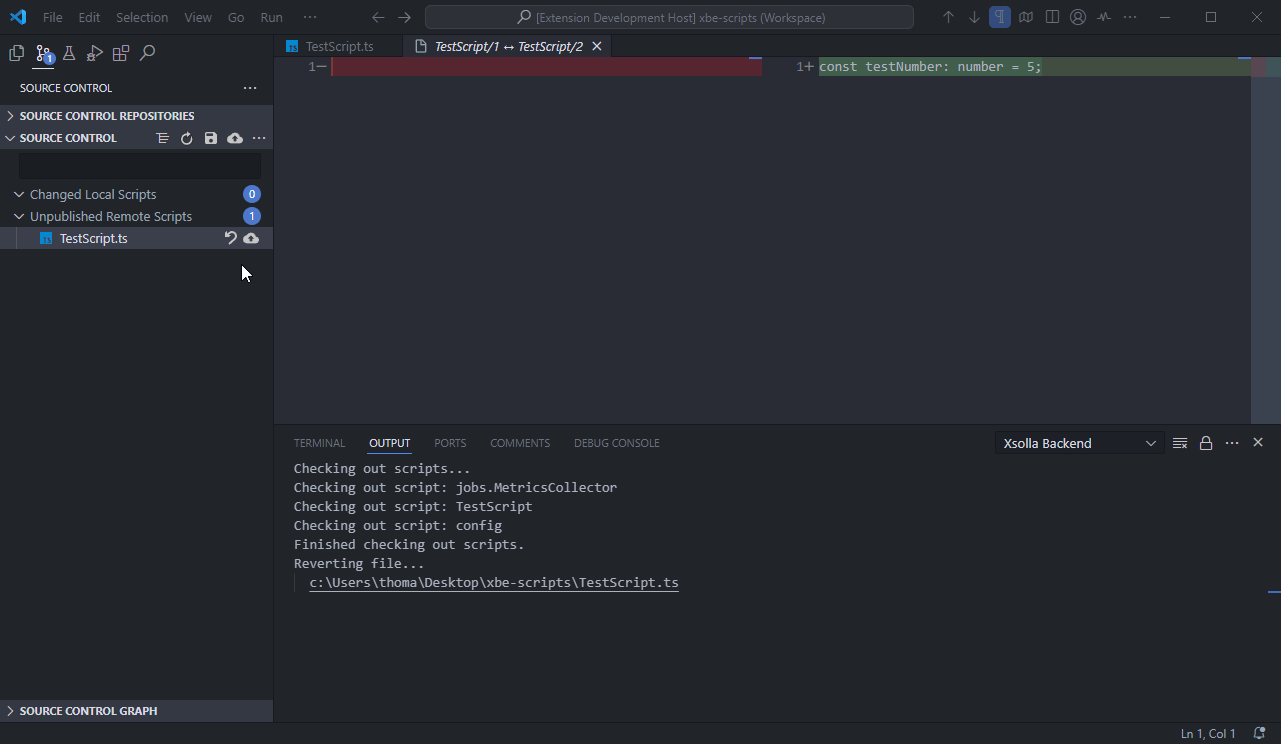Expand the SOURCE CONTROL REPOSITORIES section

136,116
